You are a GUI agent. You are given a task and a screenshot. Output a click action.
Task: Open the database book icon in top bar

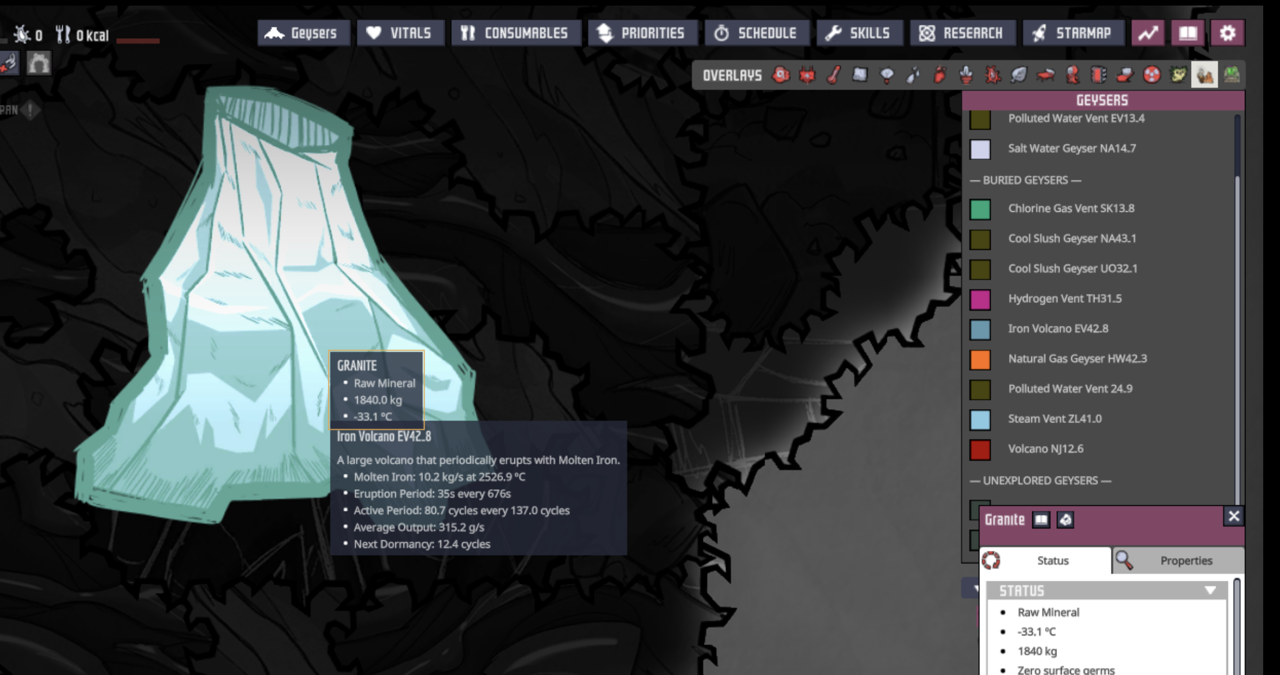coord(1187,33)
